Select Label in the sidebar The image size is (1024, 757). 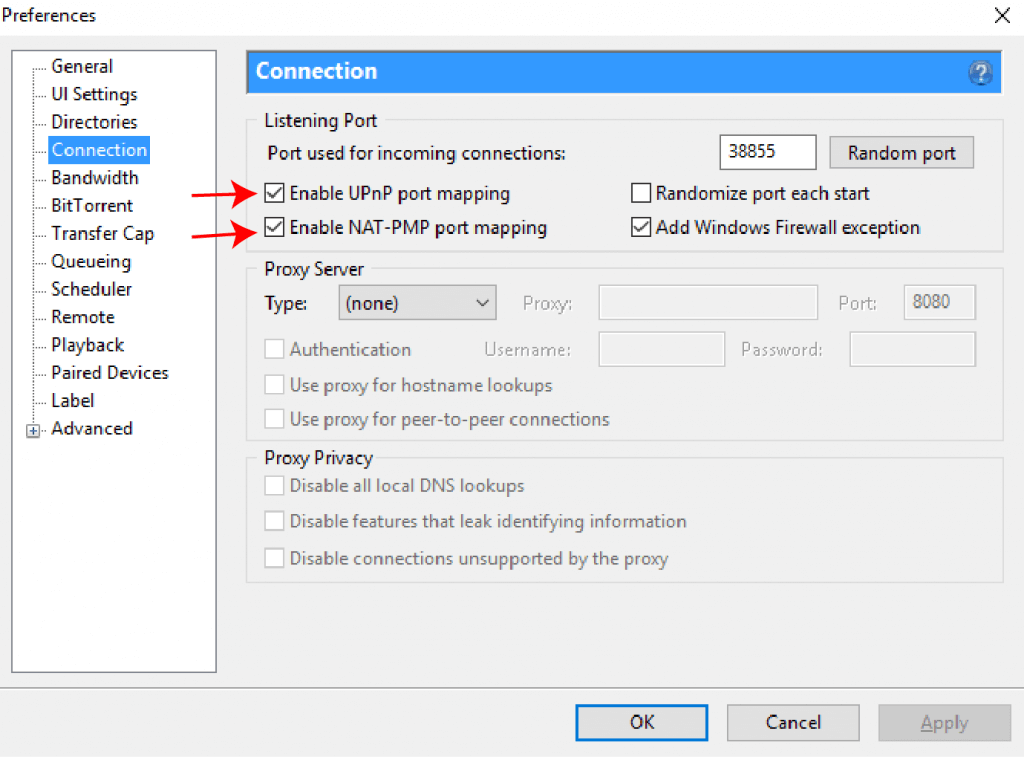point(72,401)
